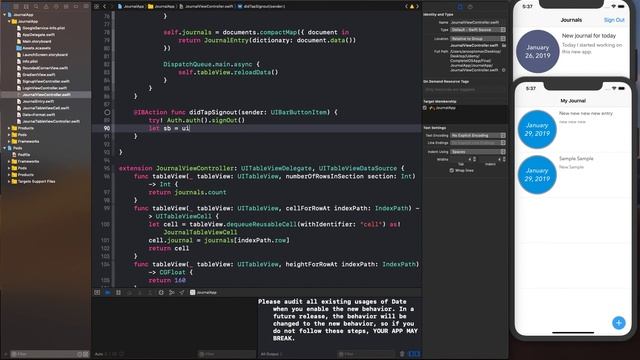The width and height of the screenshot is (640, 360).
Task: Clear console with the trash icon
Action: 402,354
